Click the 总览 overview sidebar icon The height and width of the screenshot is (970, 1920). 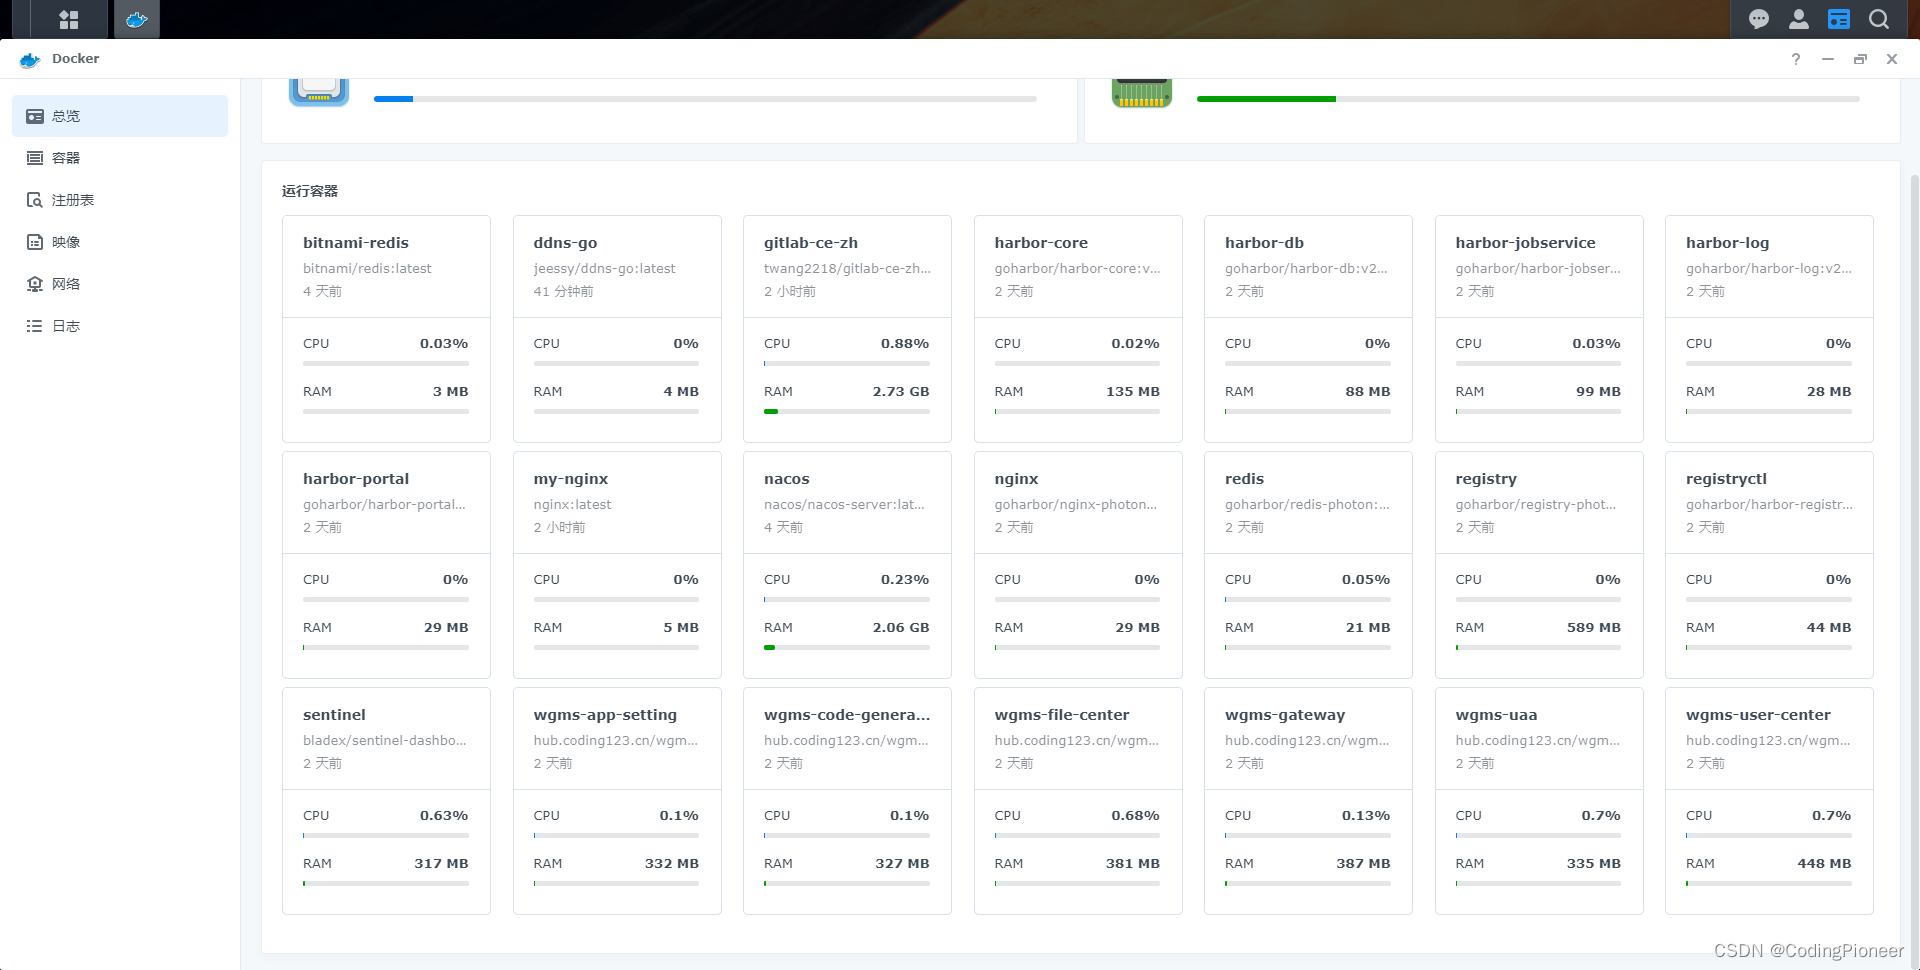(35, 116)
